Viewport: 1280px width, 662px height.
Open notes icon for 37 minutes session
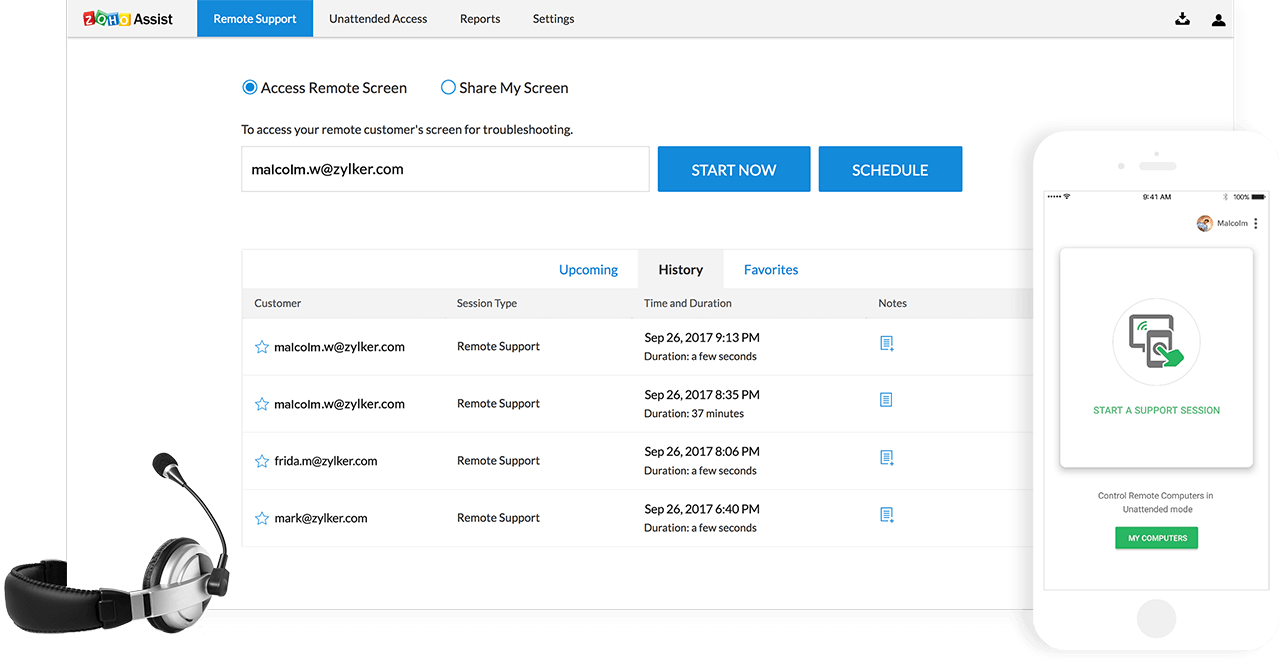886,400
